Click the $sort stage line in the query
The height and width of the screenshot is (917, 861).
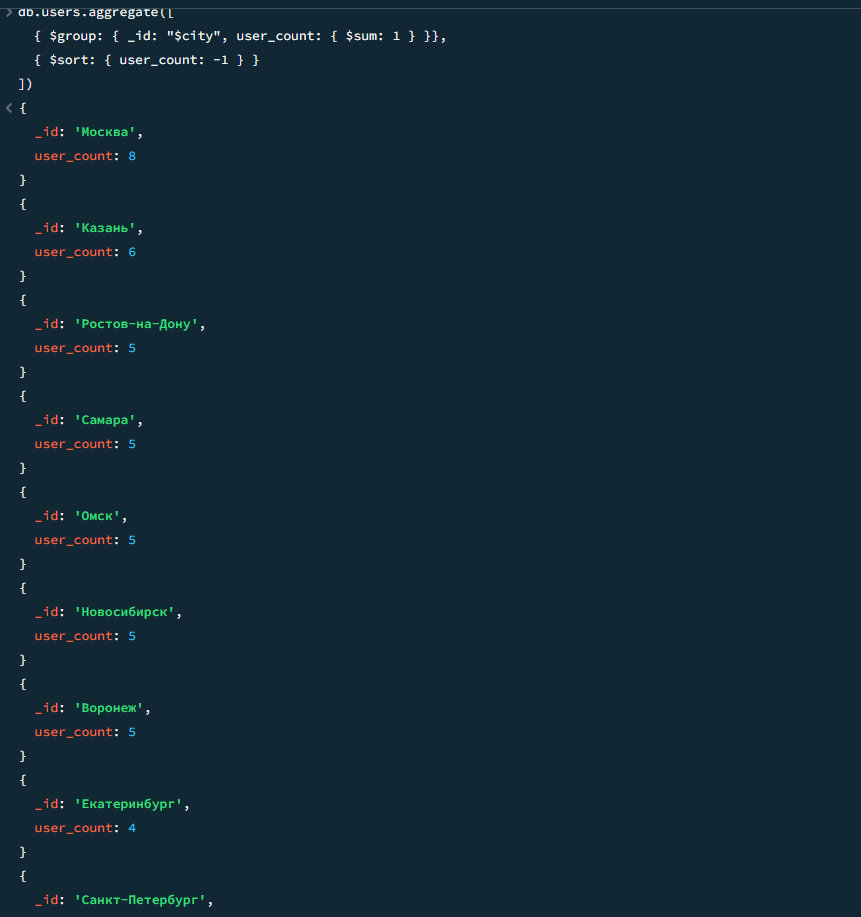tap(146, 60)
